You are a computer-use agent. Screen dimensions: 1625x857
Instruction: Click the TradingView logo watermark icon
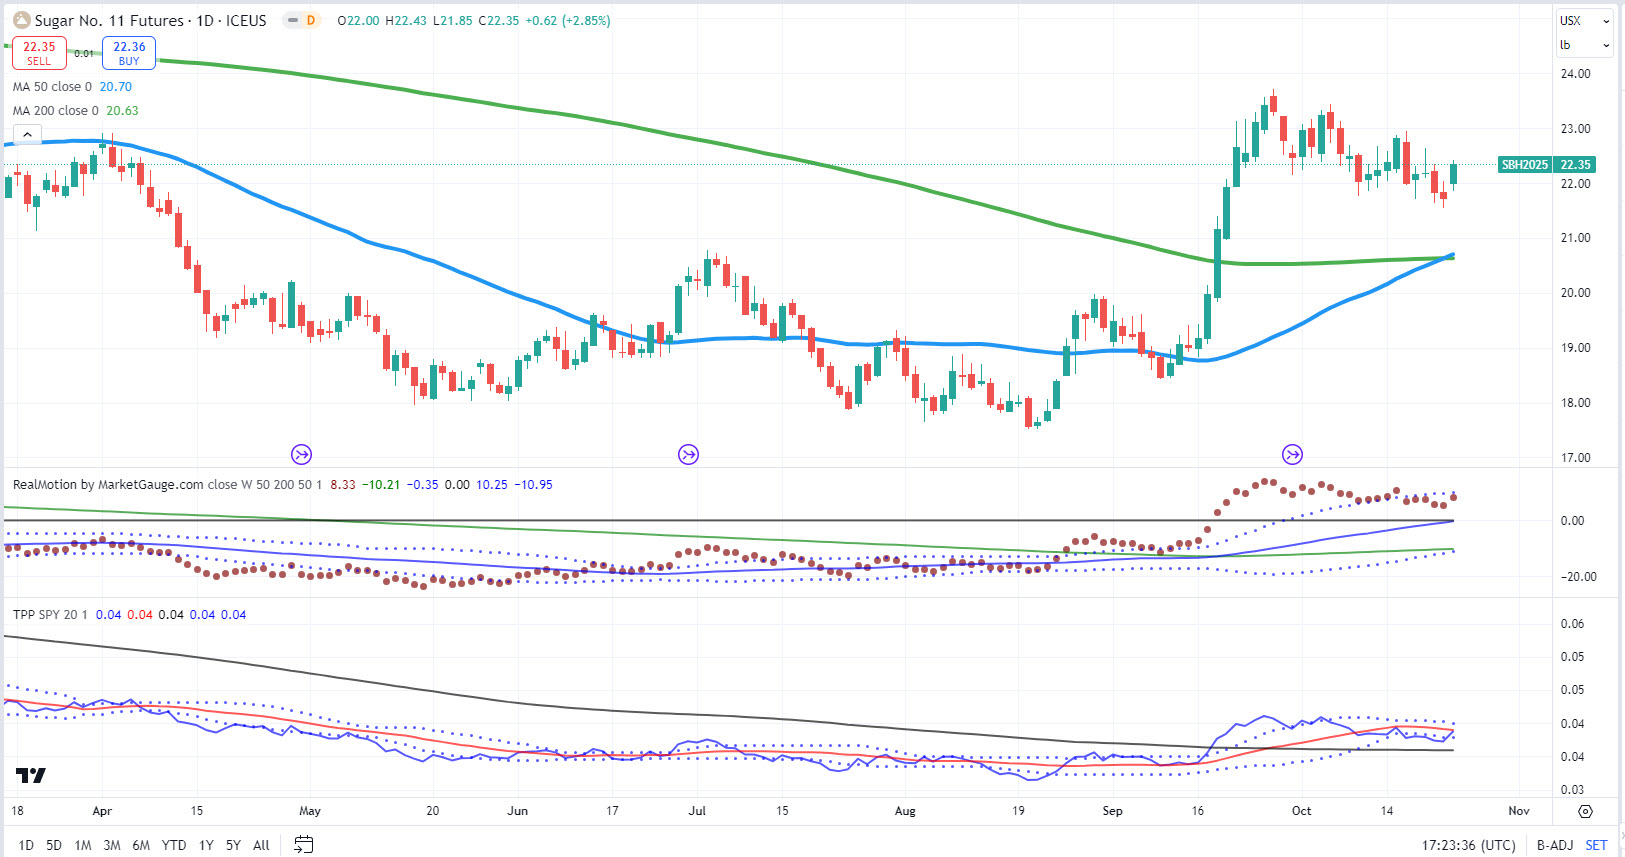(x=31, y=775)
